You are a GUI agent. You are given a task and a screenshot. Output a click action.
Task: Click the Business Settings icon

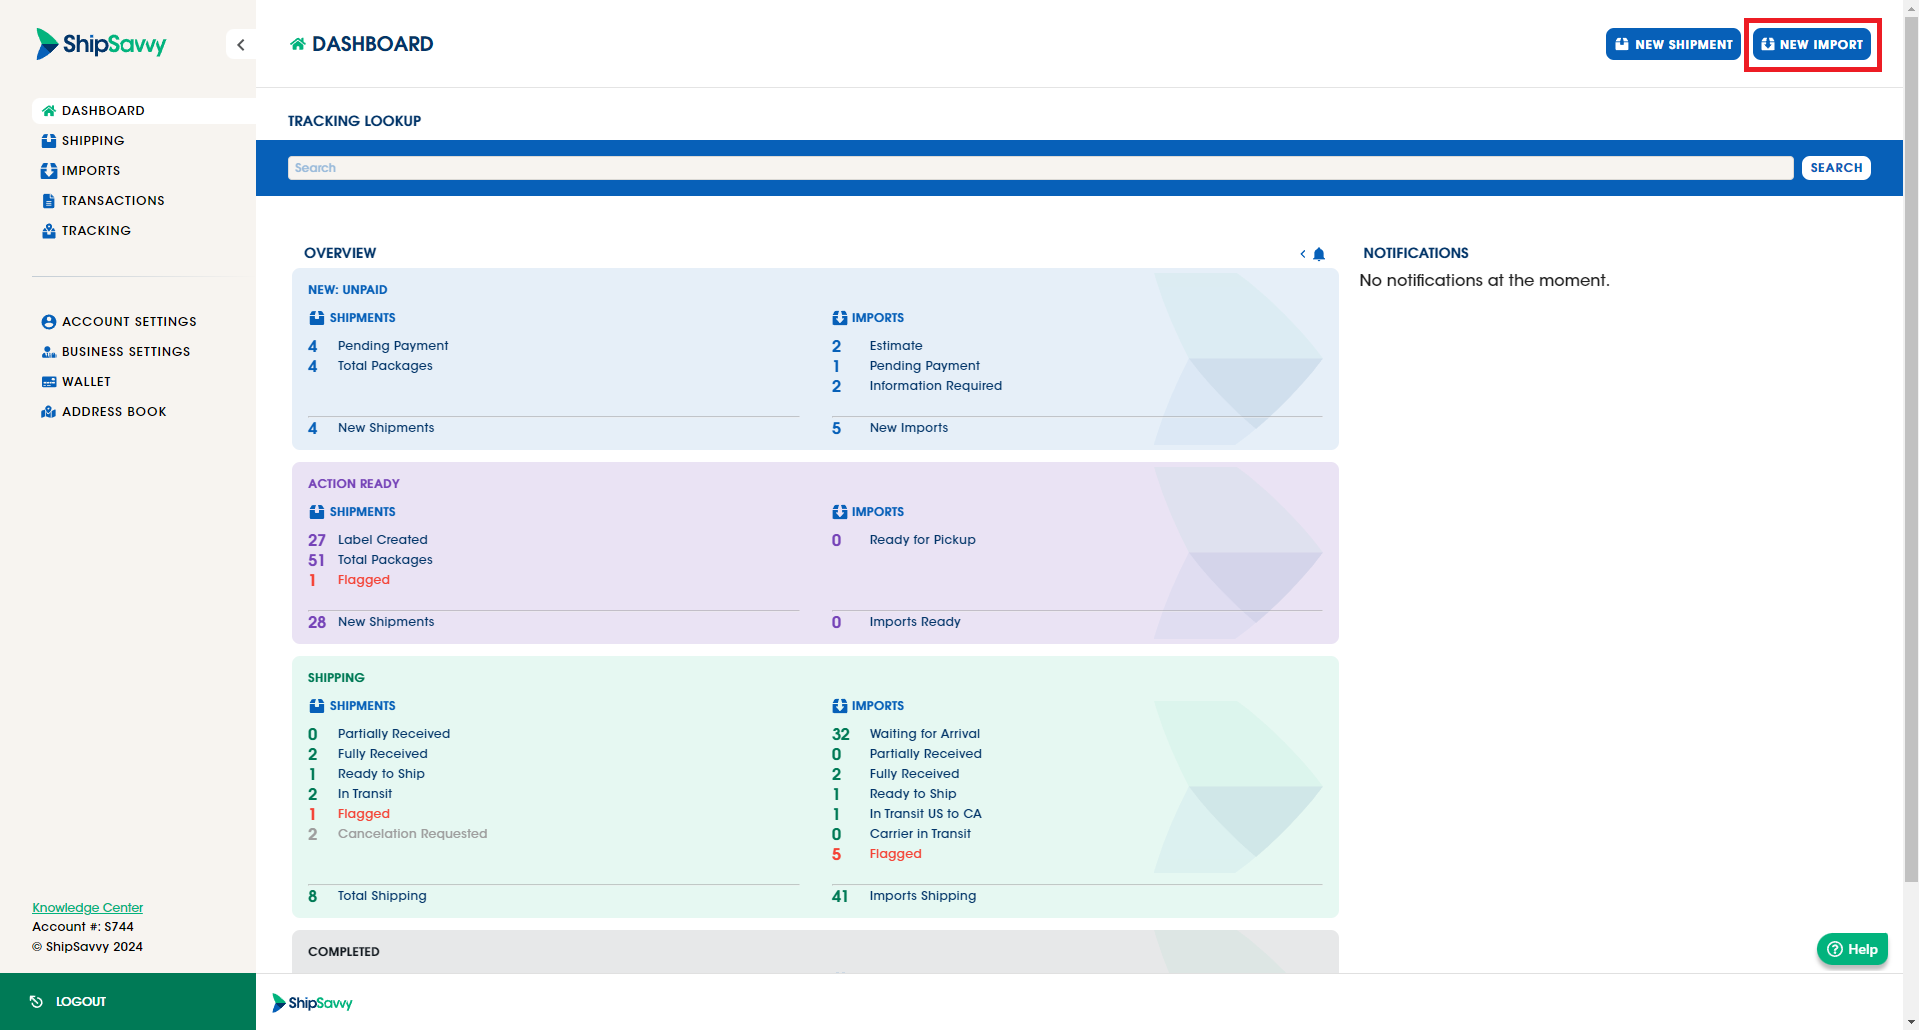tap(48, 352)
